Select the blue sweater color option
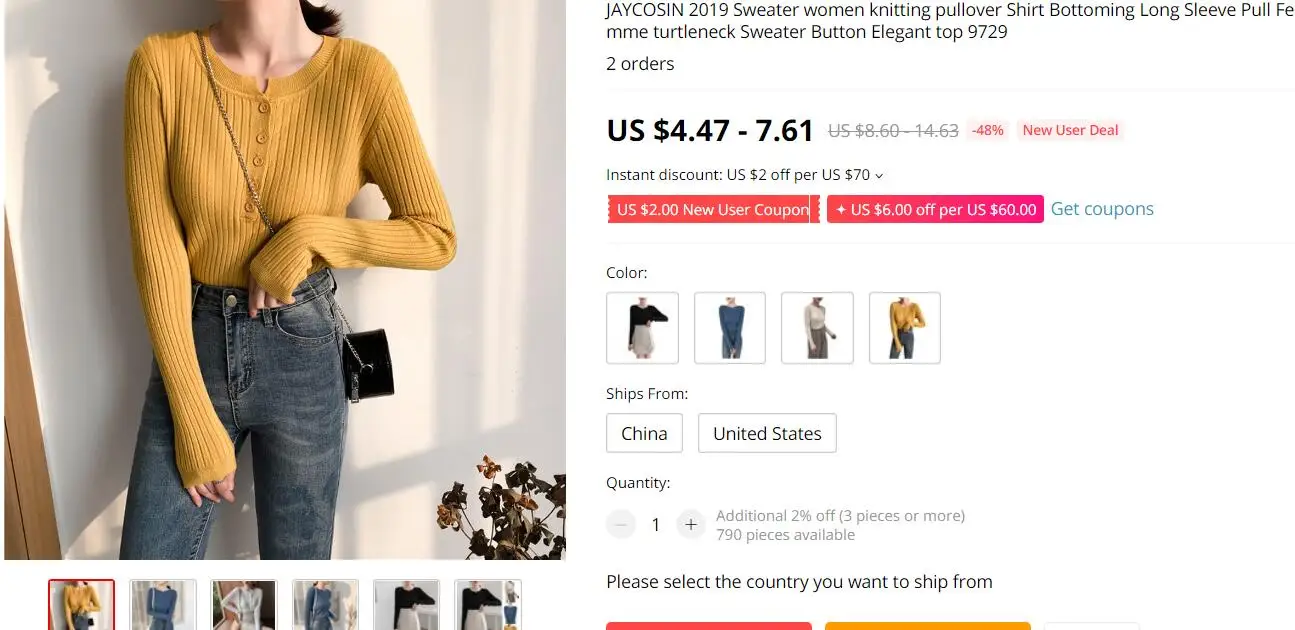Screen dimensions: 1295x630 (730, 328)
